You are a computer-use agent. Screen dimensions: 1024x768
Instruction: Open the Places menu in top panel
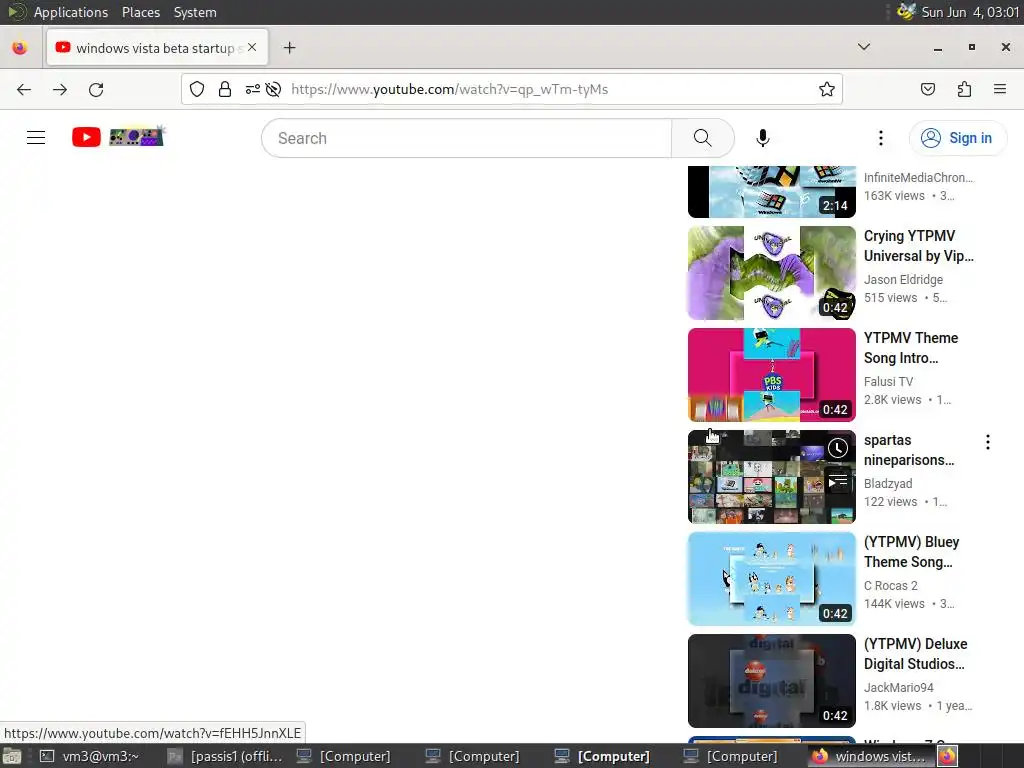click(140, 12)
